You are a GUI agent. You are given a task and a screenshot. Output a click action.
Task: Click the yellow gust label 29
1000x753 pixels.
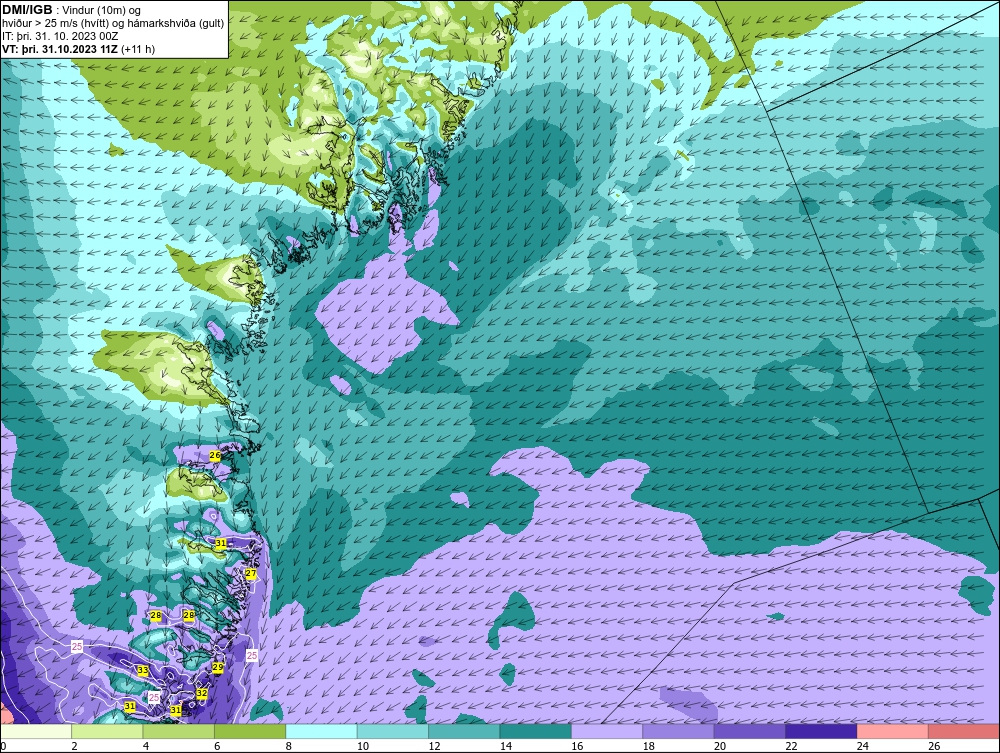tap(217, 667)
